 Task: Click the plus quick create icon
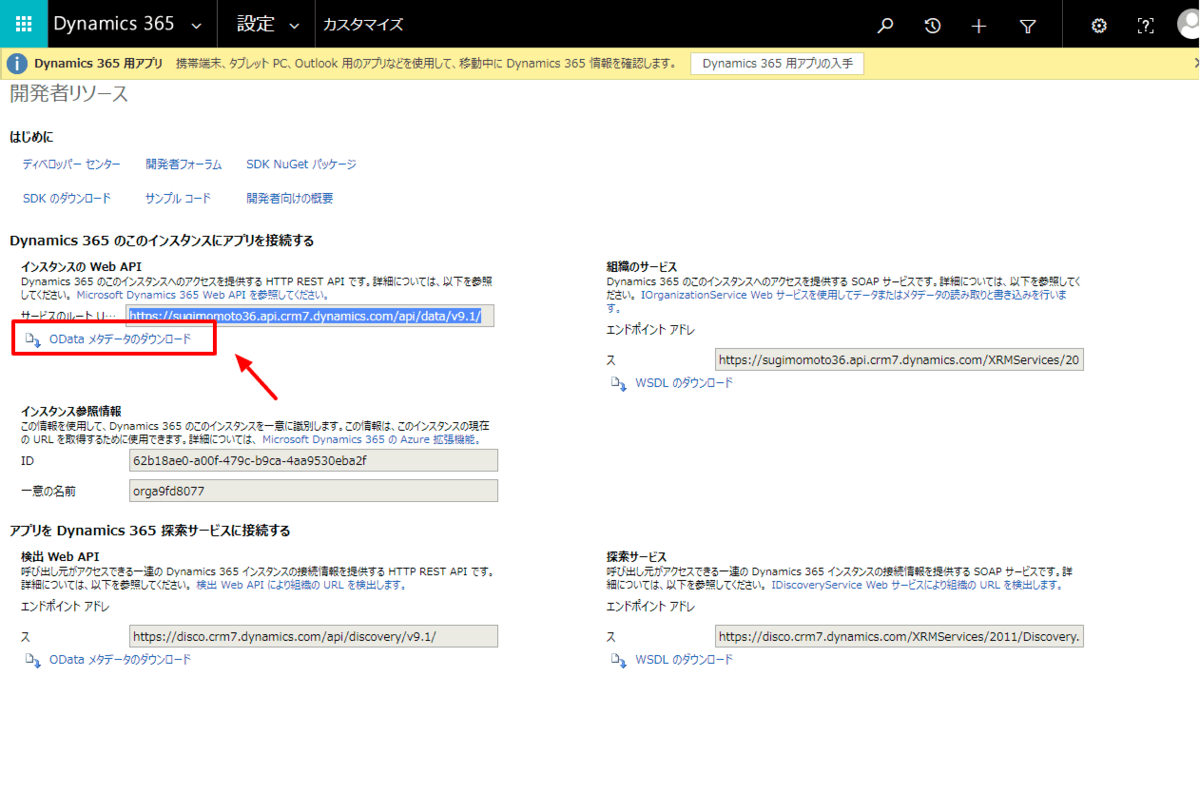pyautogui.click(x=979, y=26)
